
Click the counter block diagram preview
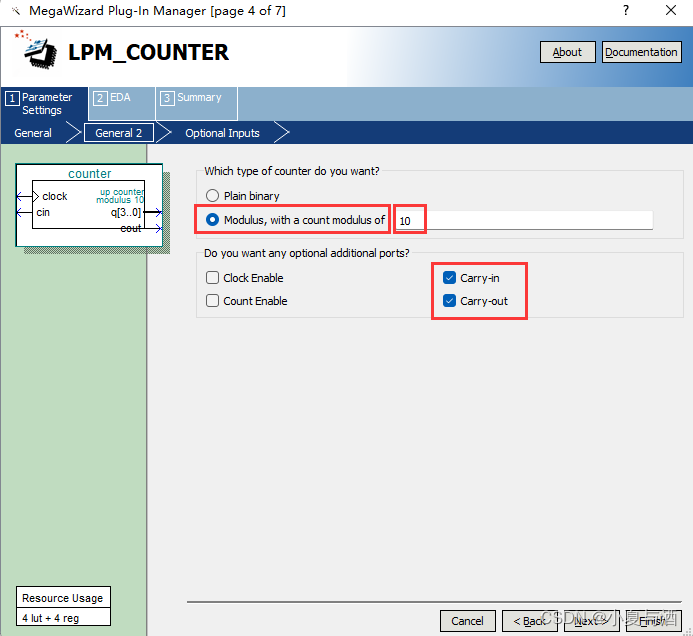pyautogui.click(x=89, y=205)
